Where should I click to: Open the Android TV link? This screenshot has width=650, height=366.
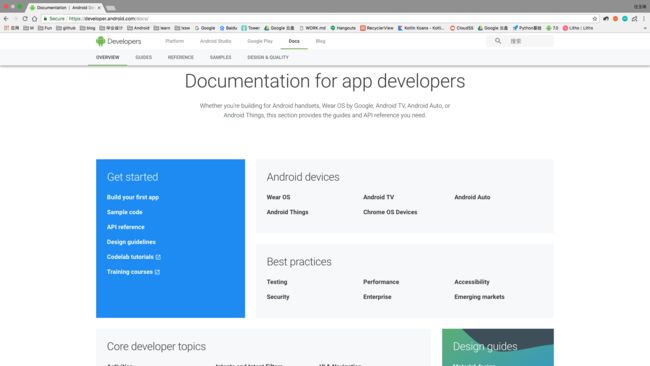coord(378,197)
